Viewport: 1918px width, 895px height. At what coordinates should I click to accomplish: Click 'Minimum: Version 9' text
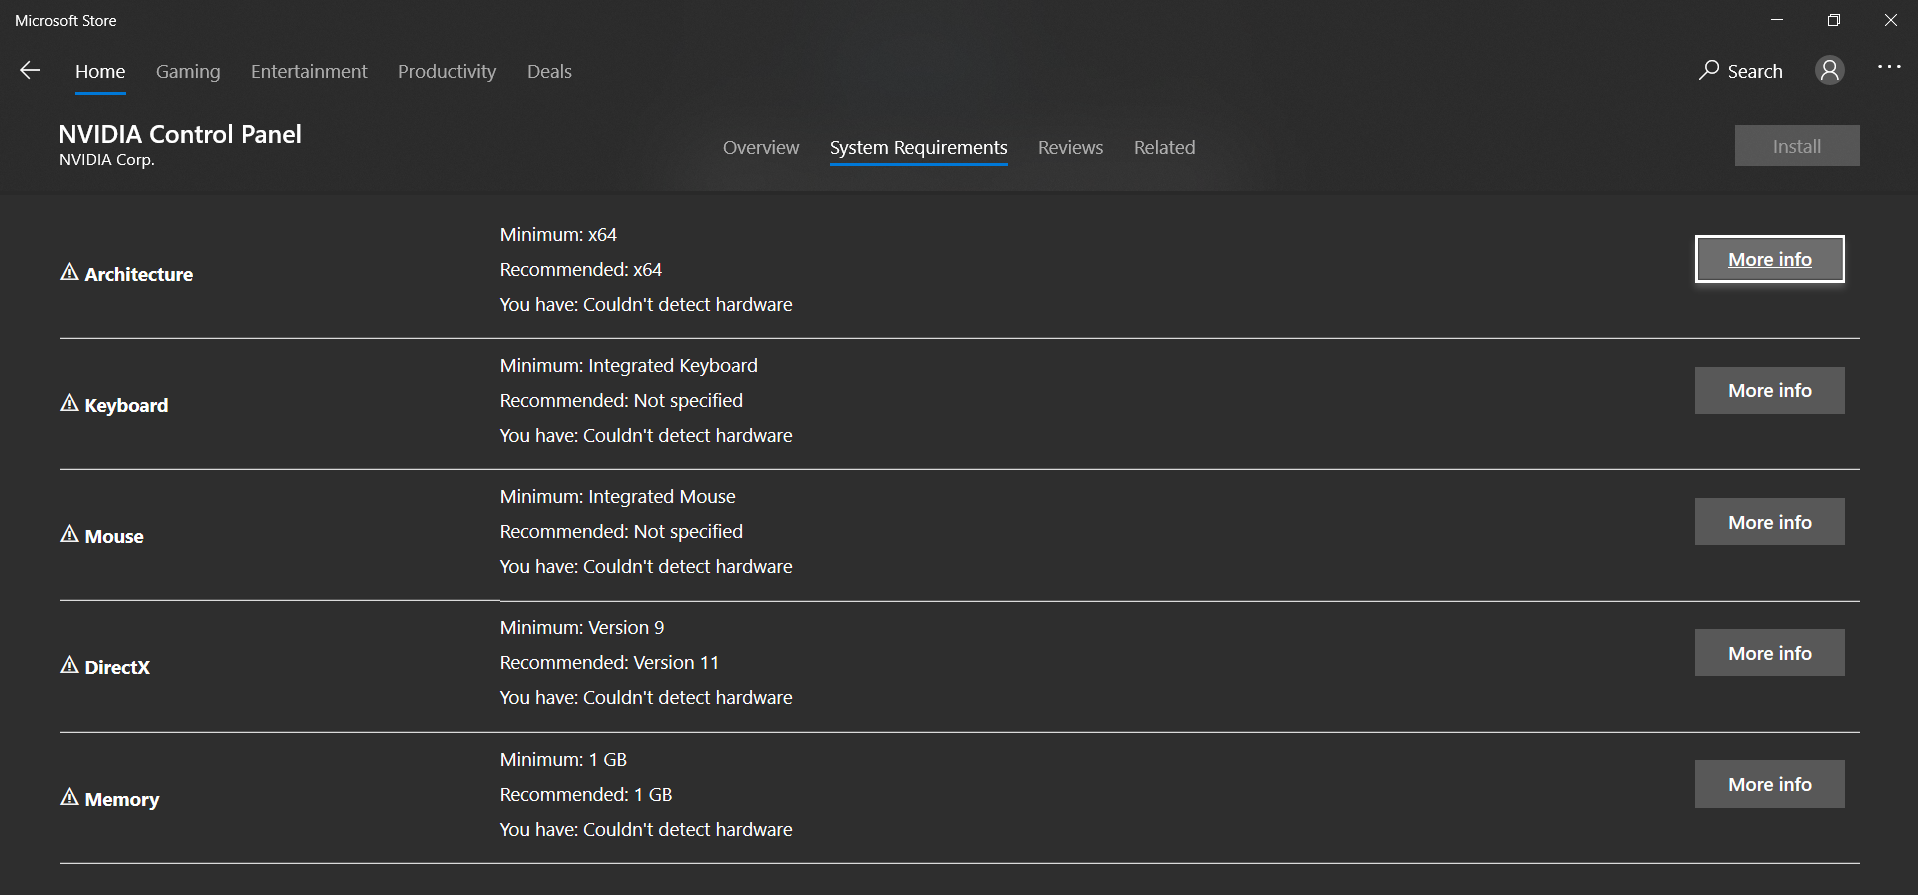coord(581,627)
